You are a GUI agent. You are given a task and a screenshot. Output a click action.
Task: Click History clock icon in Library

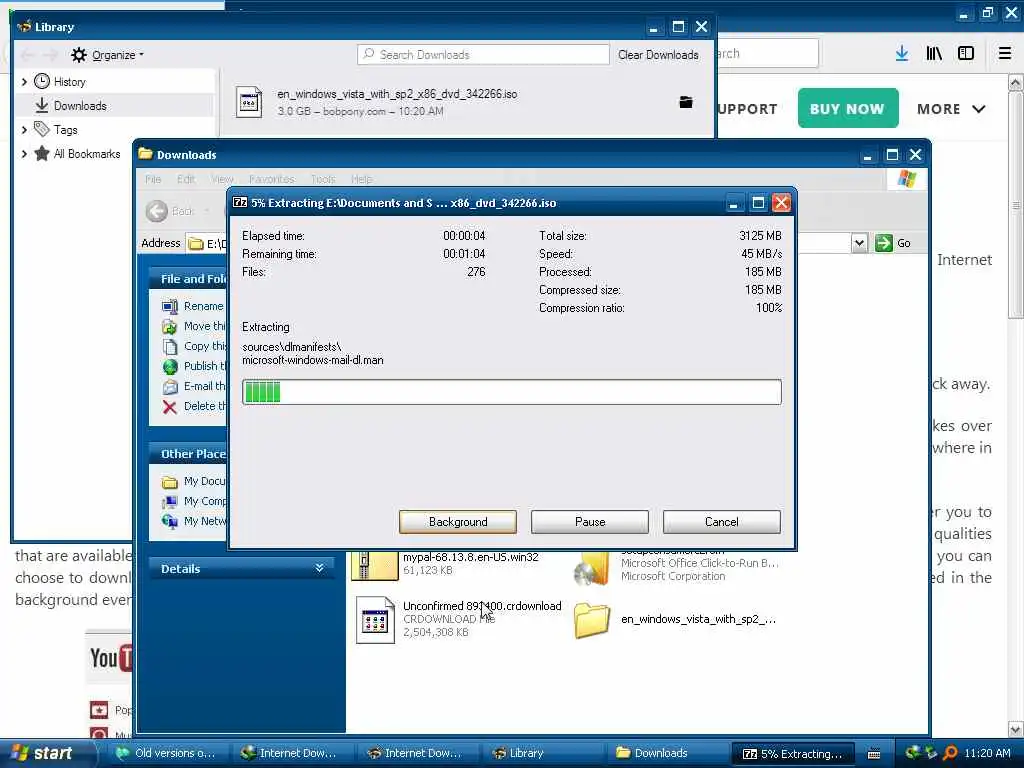(42, 82)
